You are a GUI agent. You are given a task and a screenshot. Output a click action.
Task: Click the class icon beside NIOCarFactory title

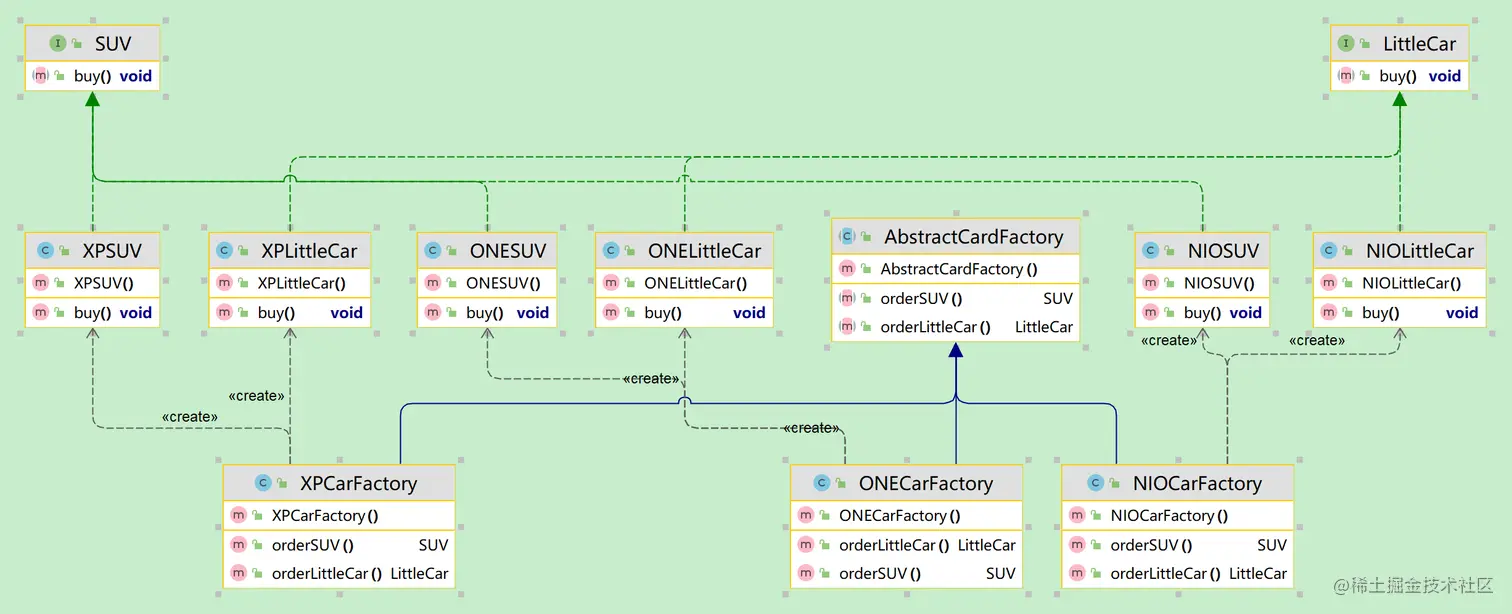[x=1096, y=483]
